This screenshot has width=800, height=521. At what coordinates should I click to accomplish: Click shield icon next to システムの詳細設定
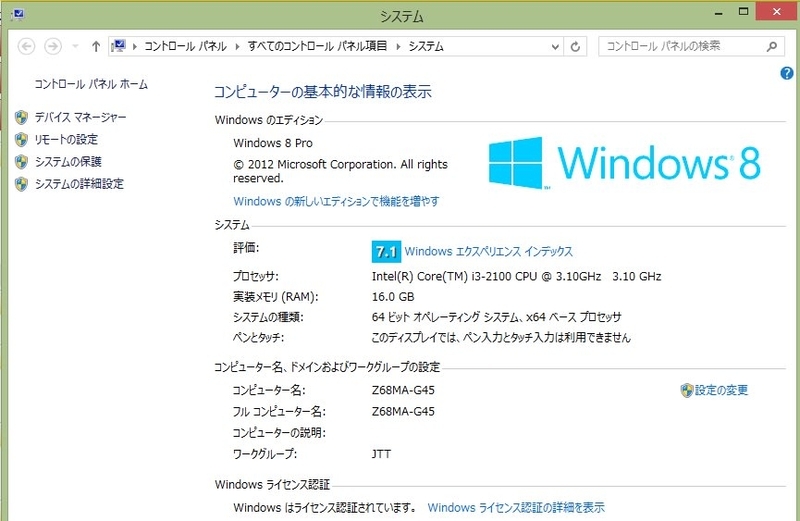[21, 184]
